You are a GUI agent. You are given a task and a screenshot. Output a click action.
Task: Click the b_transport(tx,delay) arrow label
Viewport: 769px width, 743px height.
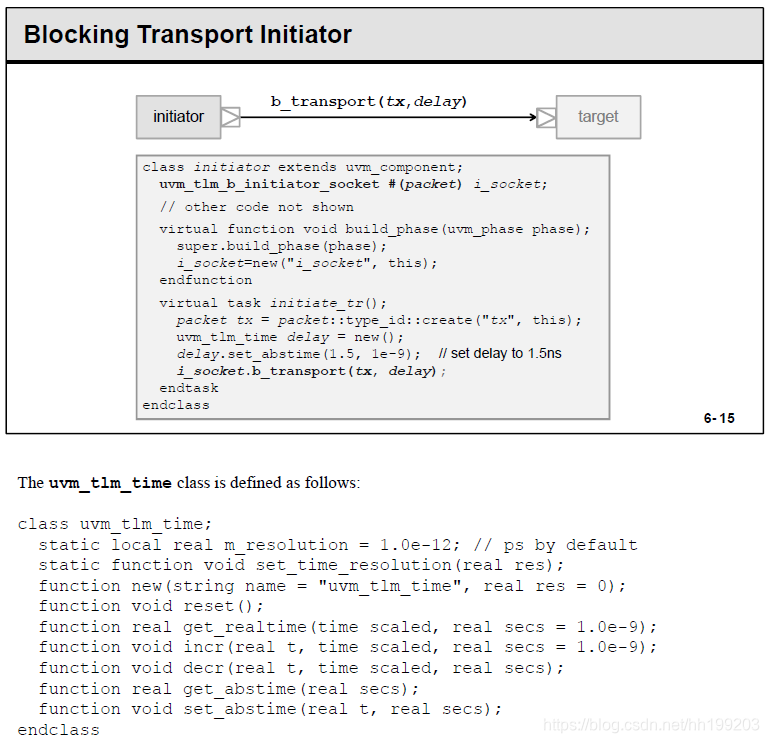[369, 102]
